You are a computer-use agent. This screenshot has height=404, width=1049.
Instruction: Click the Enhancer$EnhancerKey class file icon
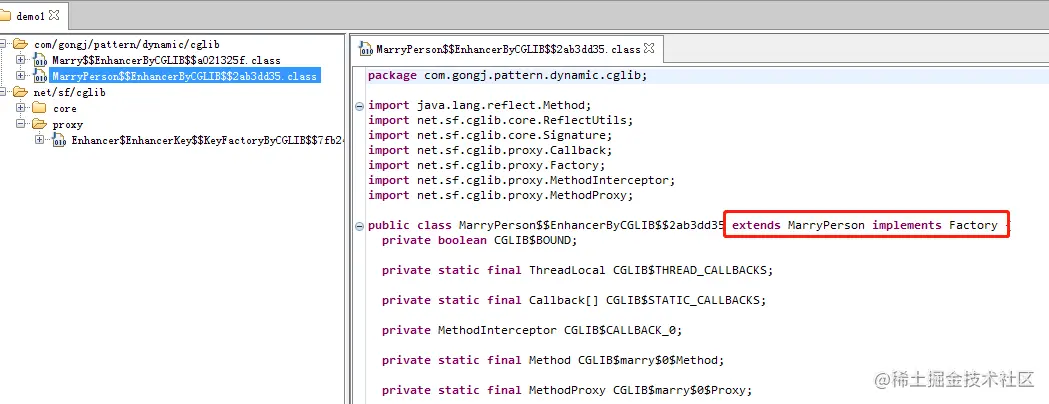(x=59, y=140)
